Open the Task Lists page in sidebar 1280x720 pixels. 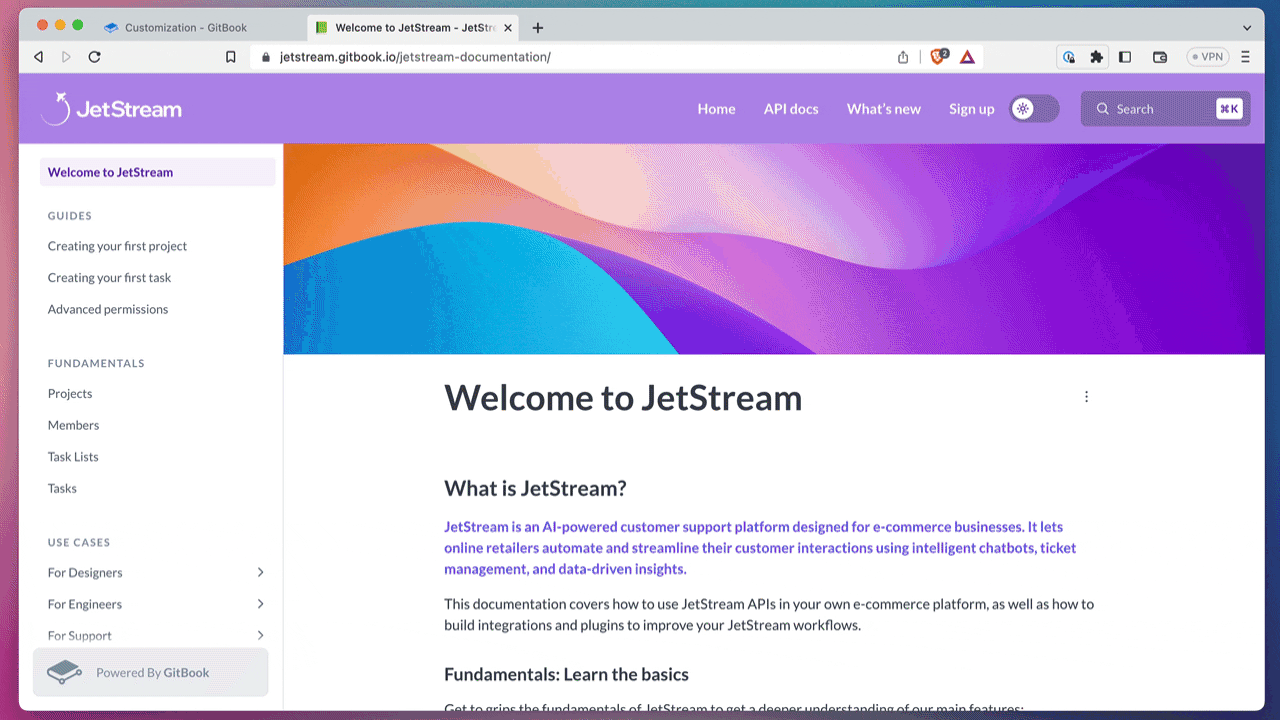click(73, 457)
